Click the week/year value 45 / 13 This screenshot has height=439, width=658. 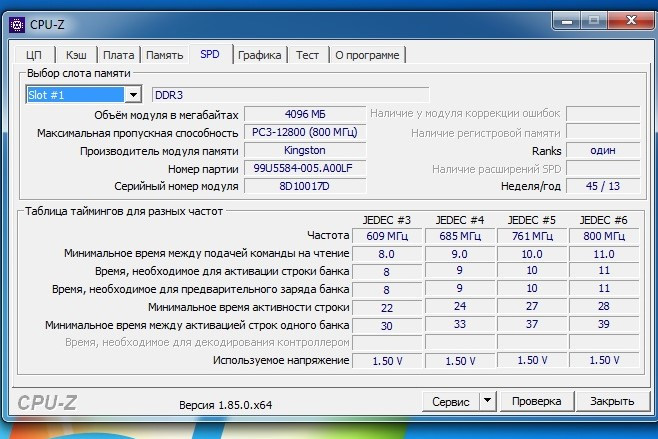coord(603,186)
